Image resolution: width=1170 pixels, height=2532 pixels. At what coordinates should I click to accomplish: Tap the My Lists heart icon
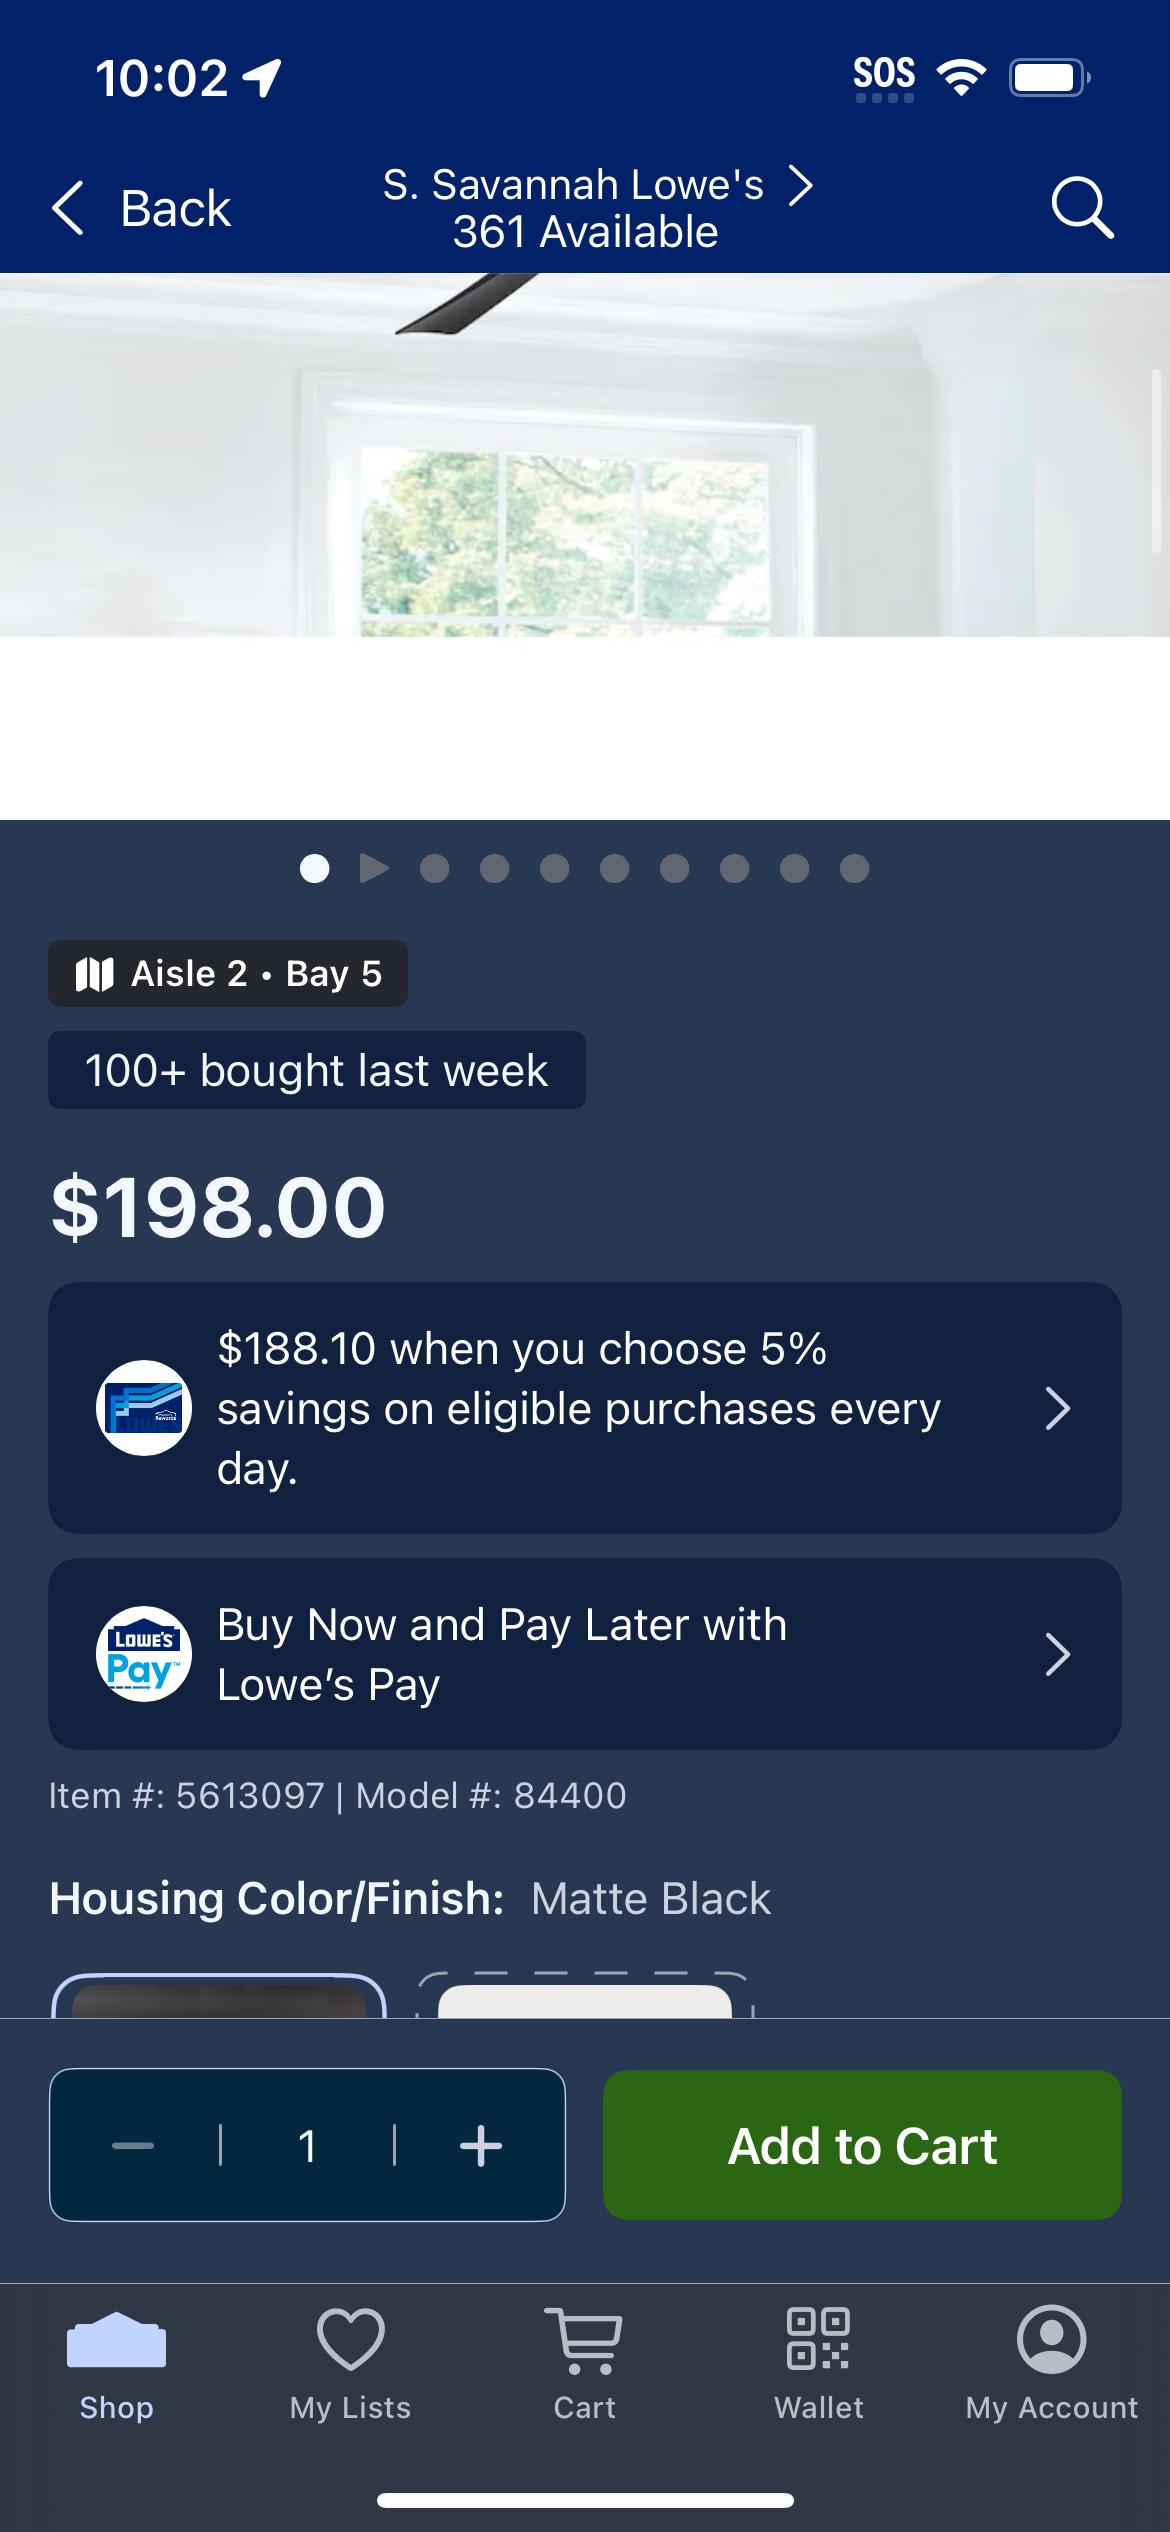pyautogui.click(x=351, y=2339)
